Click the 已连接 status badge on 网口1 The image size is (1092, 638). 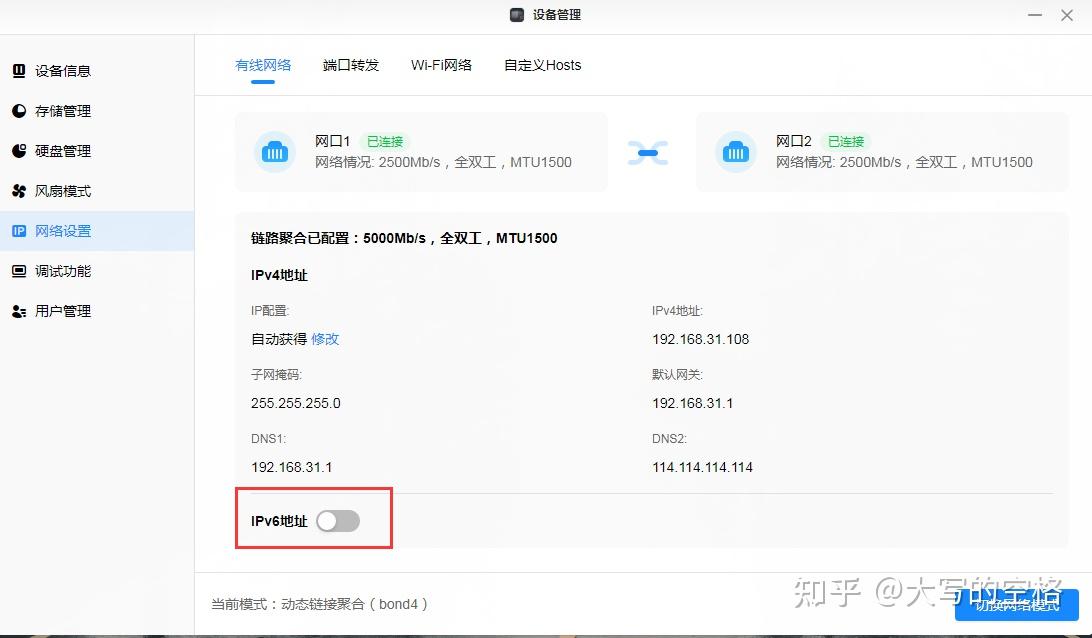(385, 141)
